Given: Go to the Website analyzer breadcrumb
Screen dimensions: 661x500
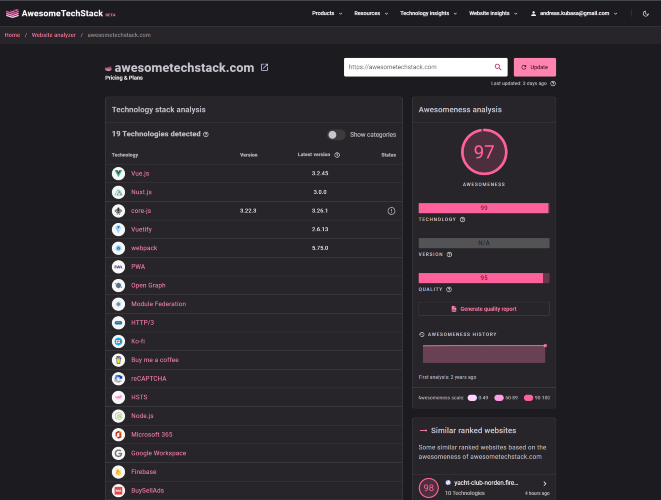Looking at the screenshot, I should (x=54, y=35).
